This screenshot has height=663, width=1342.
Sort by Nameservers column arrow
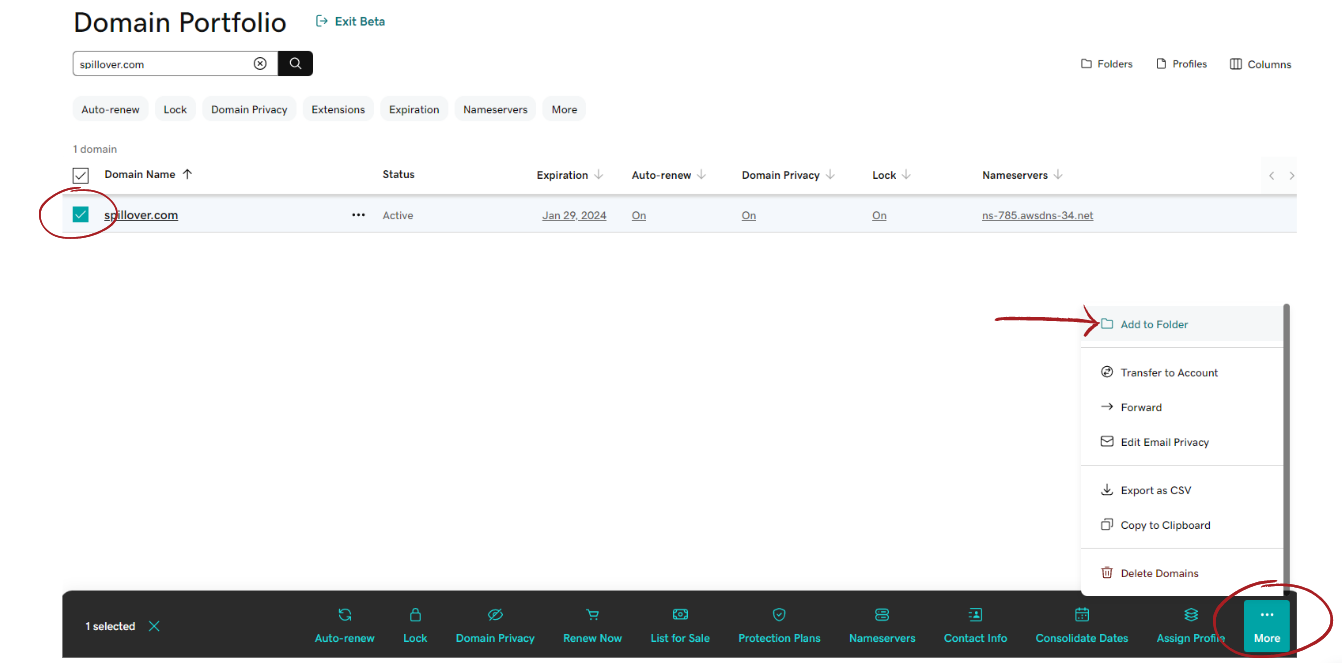(1058, 175)
